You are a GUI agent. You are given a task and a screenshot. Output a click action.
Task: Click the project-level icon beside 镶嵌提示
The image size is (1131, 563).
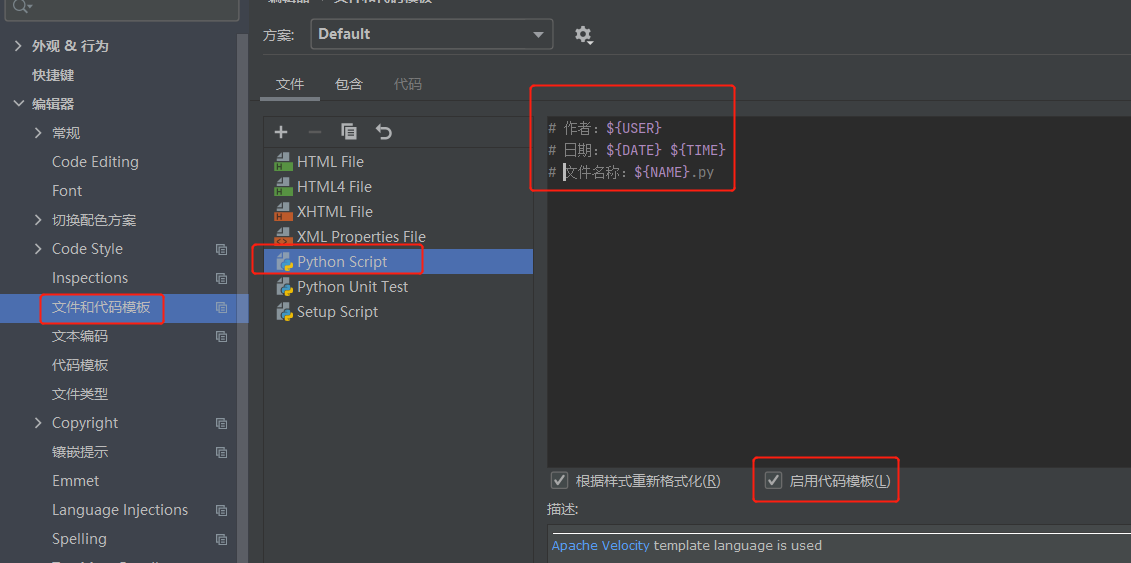click(221, 453)
